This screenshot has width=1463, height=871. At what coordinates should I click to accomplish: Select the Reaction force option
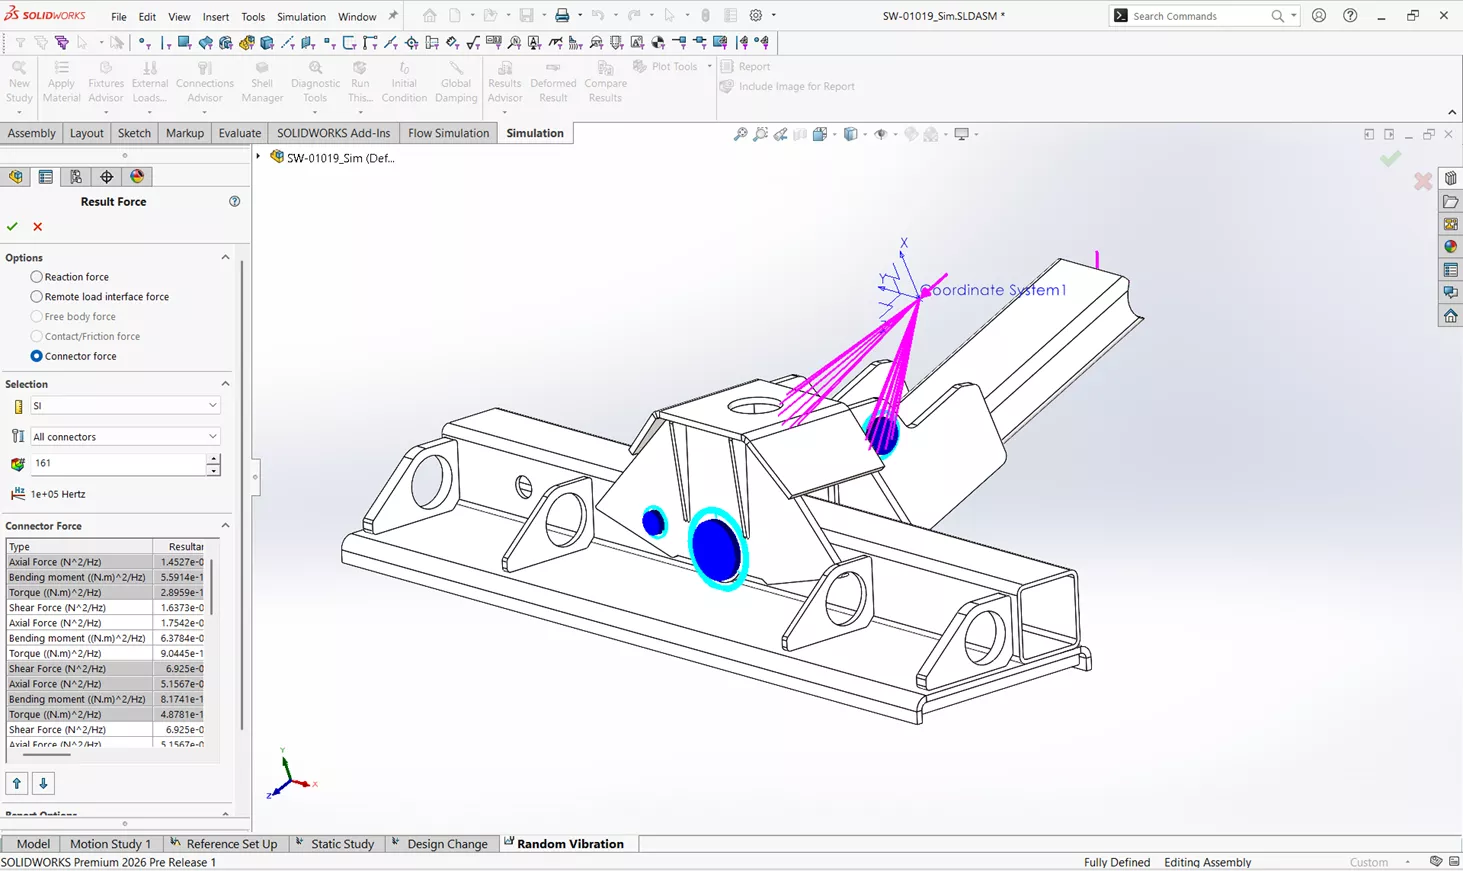coord(37,276)
